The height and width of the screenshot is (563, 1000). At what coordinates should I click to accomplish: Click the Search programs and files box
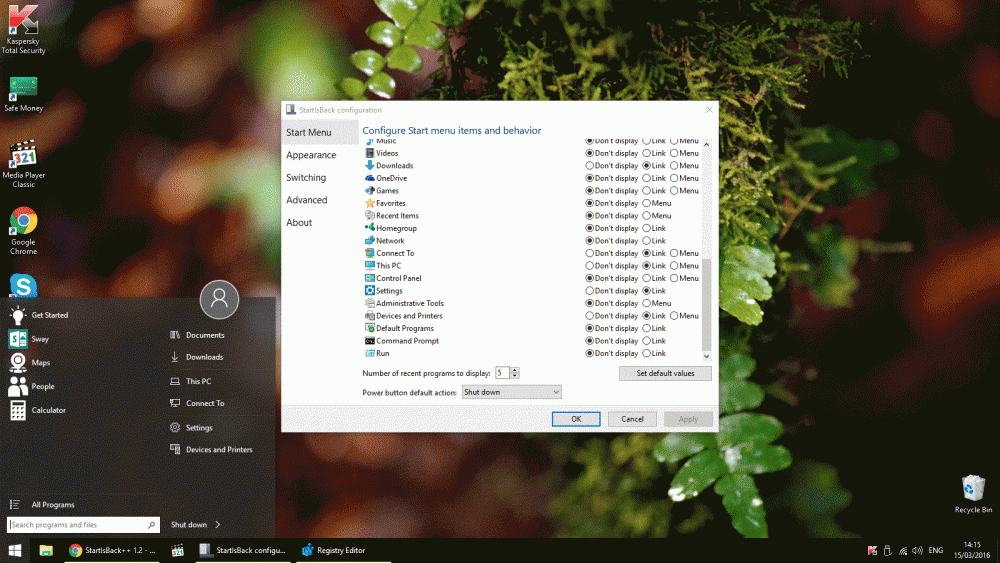pos(78,524)
